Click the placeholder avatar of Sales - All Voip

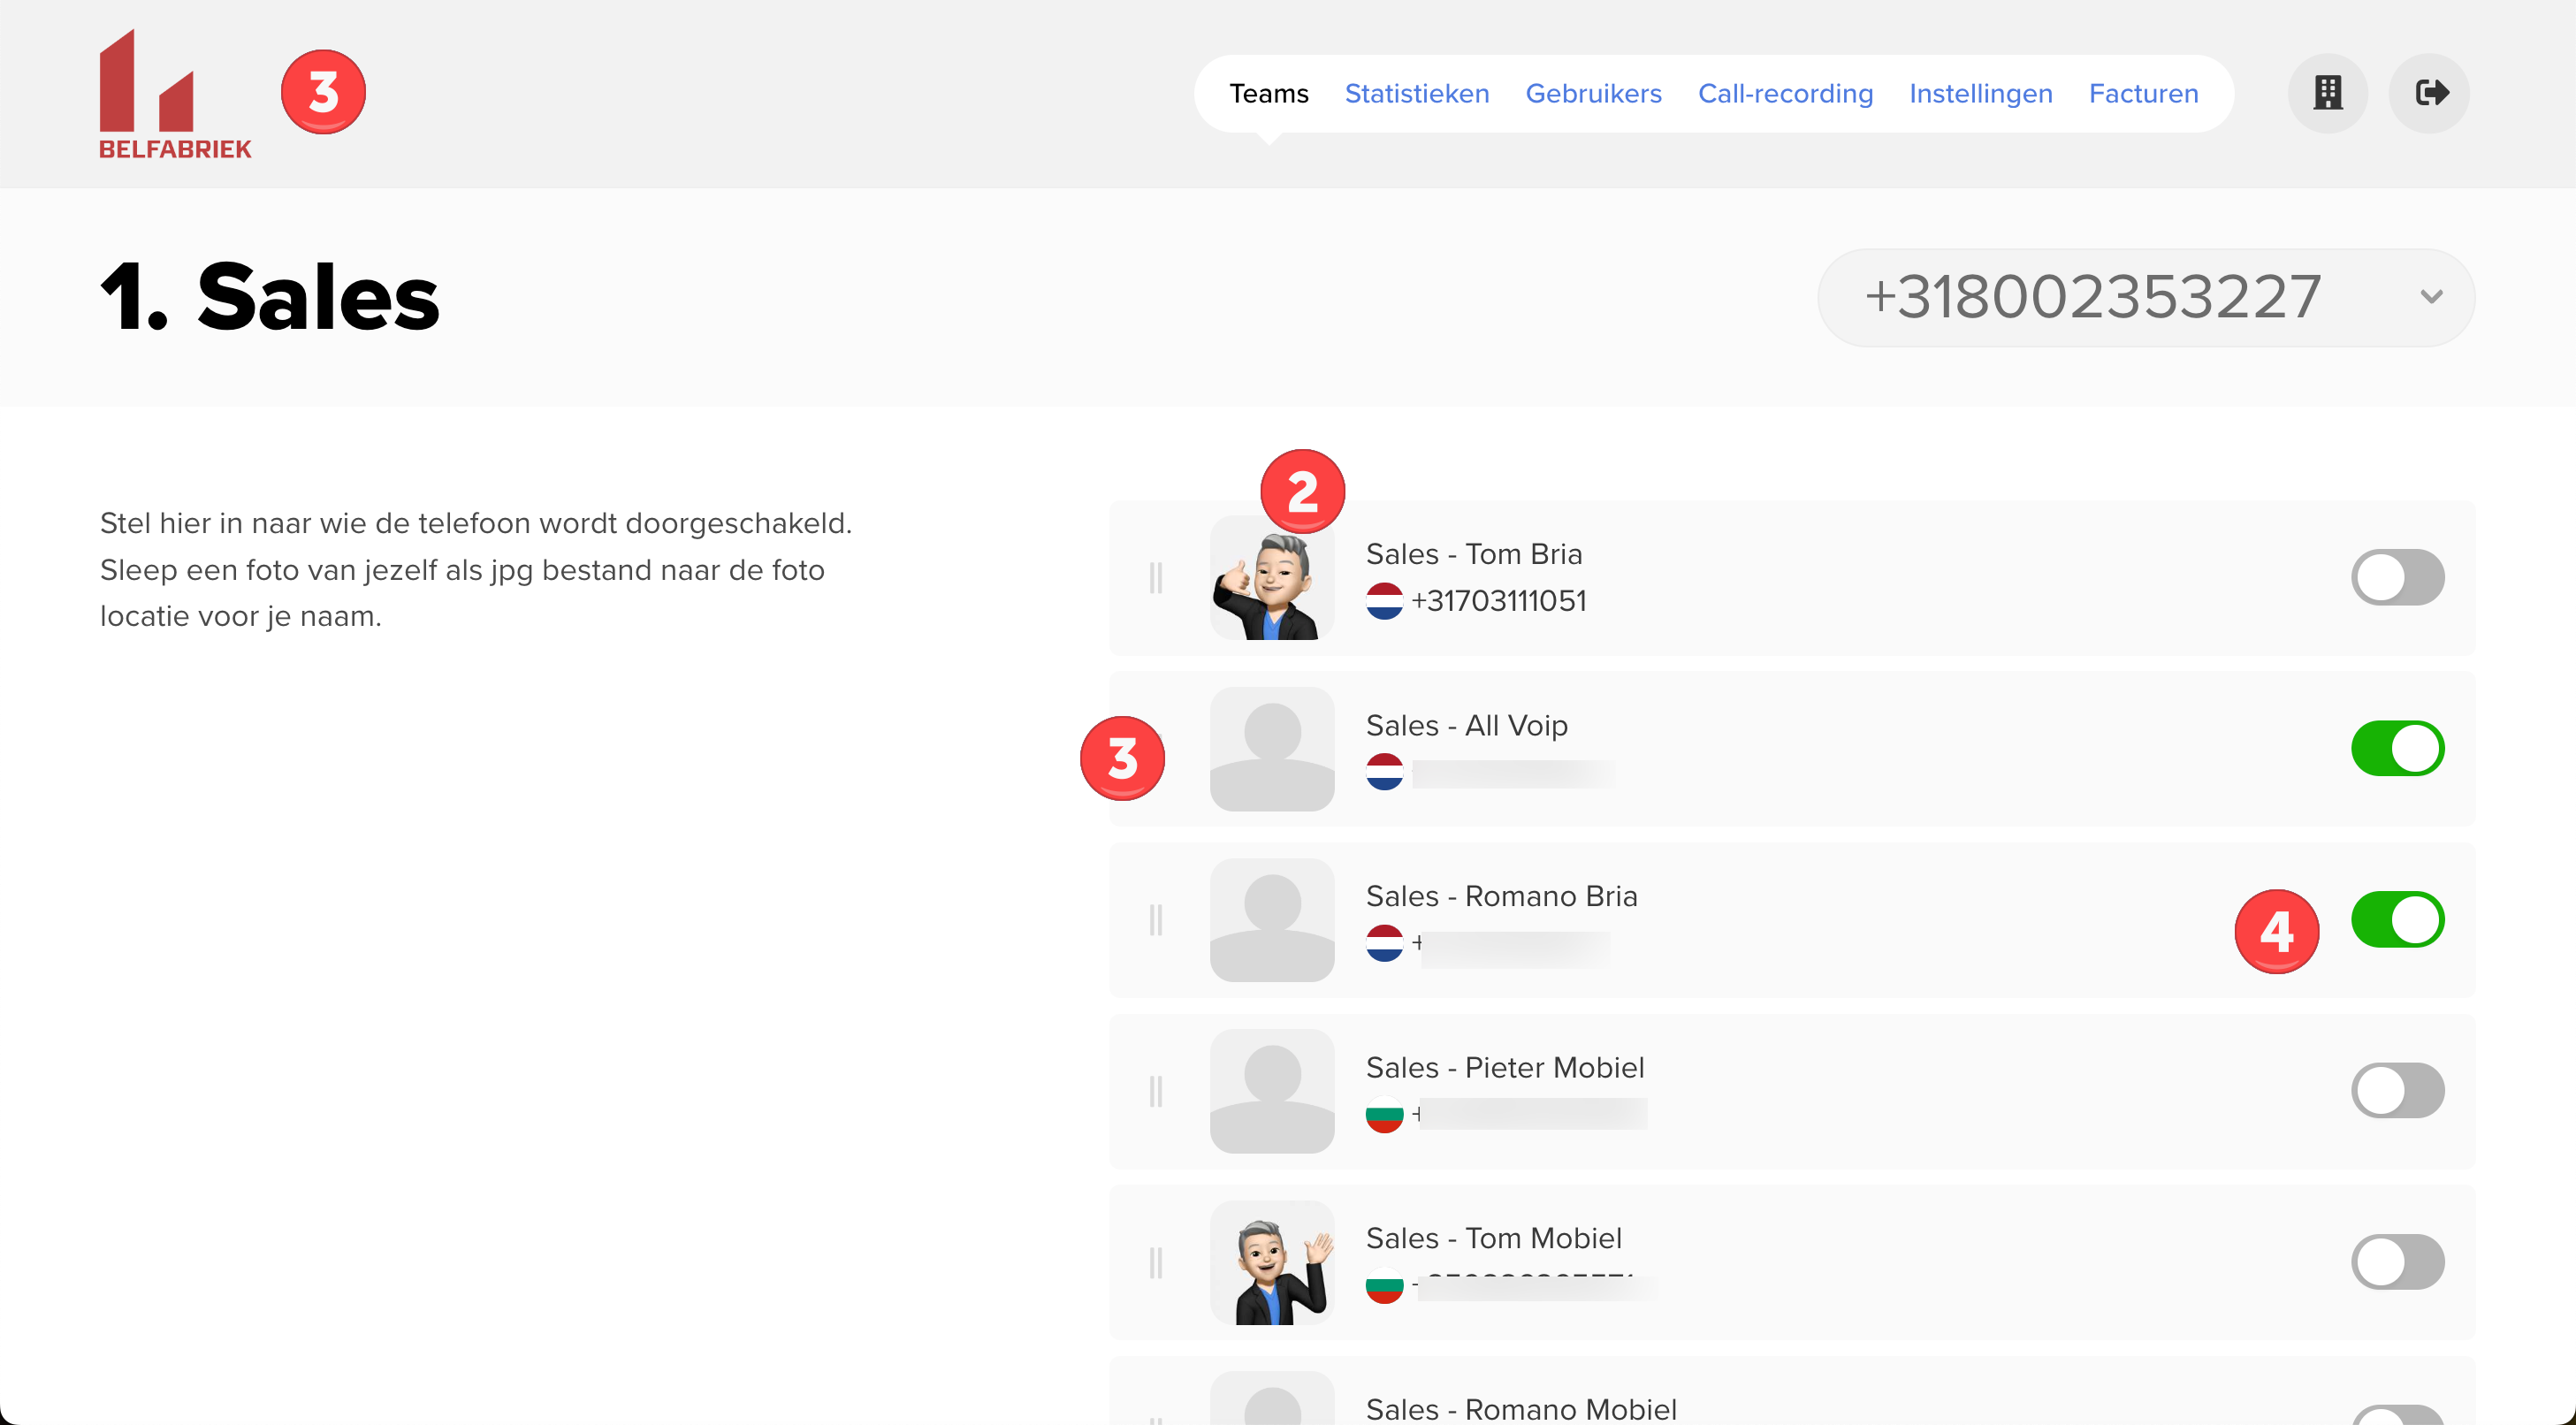coord(1271,748)
